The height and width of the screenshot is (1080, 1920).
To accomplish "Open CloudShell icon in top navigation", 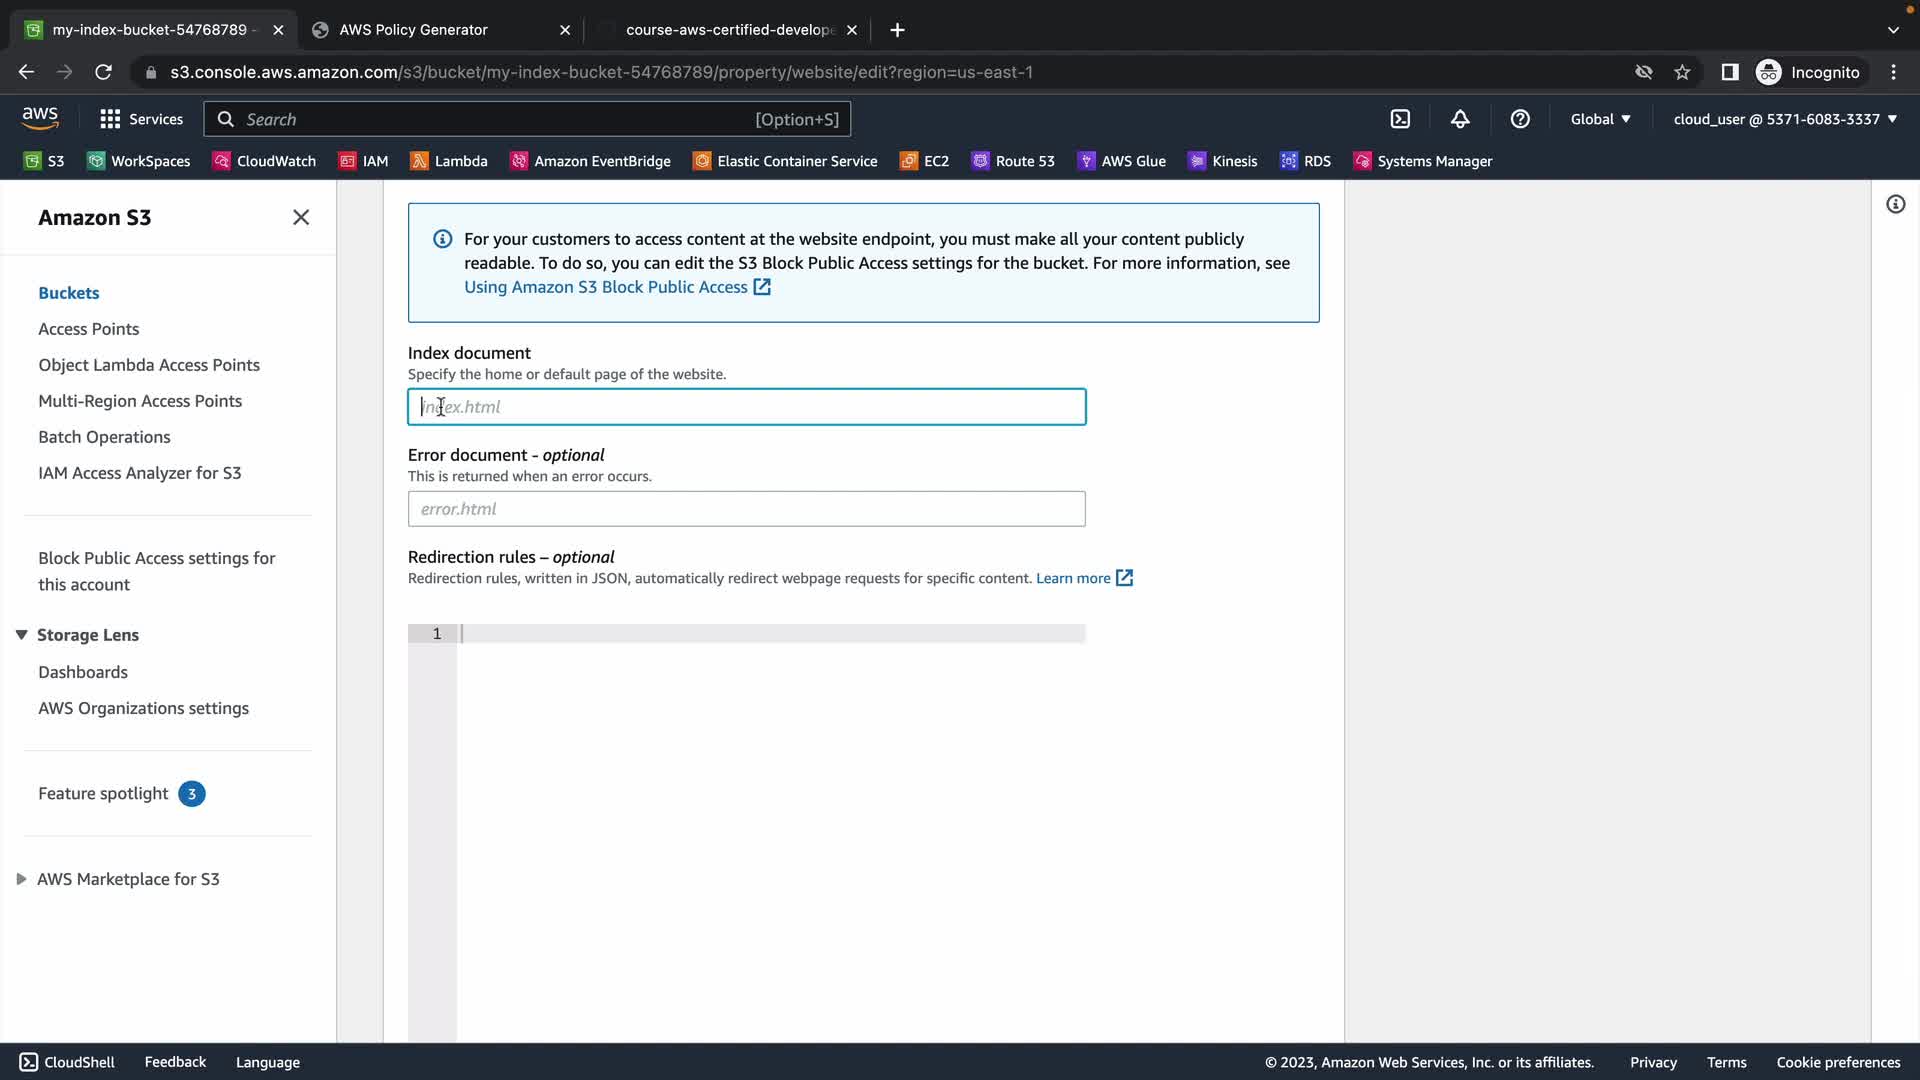I will point(1400,119).
